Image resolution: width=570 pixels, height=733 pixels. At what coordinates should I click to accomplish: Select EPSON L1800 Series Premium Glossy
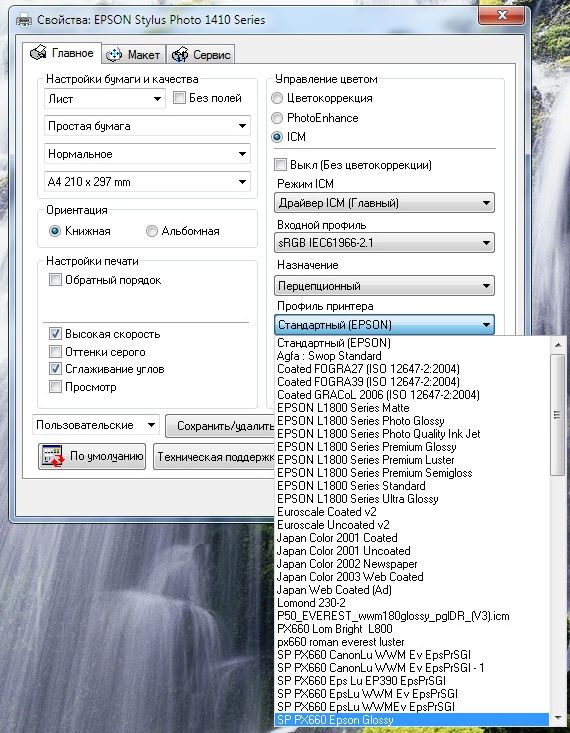point(412,447)
